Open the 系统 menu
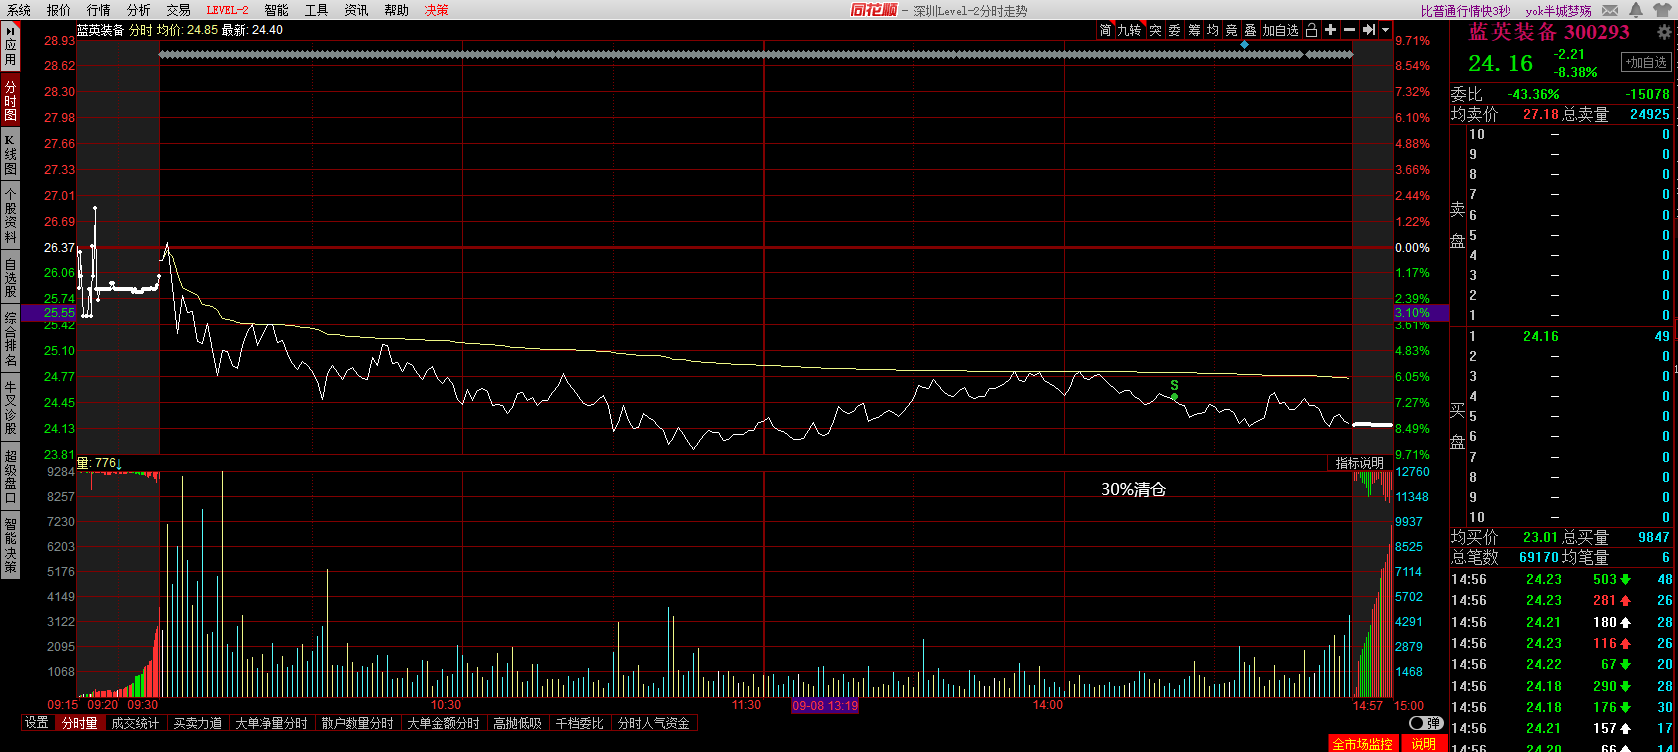 (19, 10)
